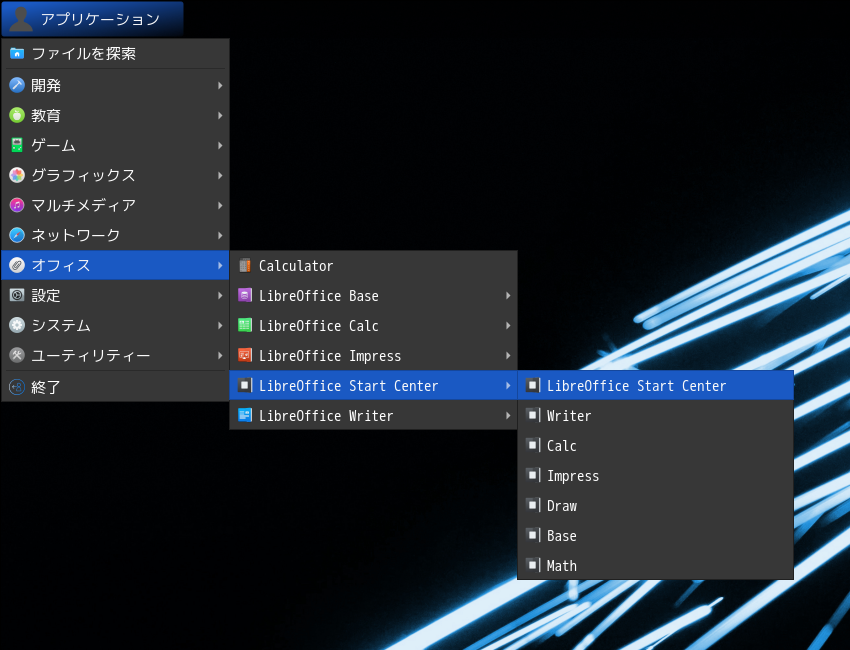This screenshot has height=650, width=850.
Task: Click the user avatar icon on Applications button
Action: (x=21, y=19)
